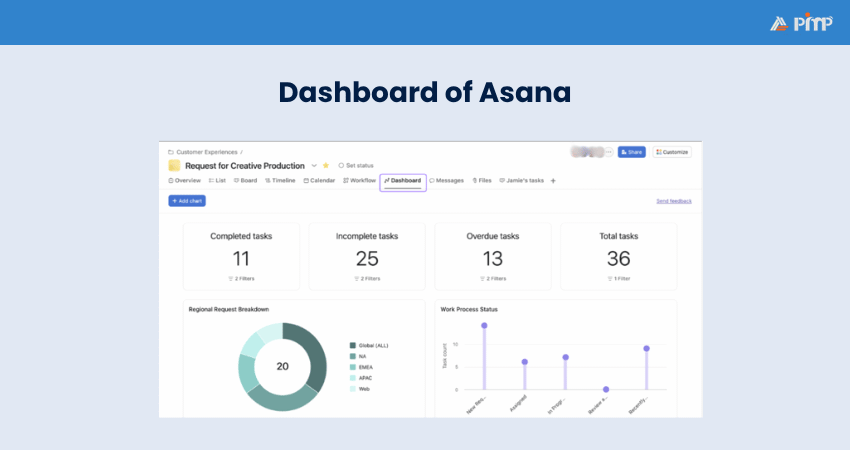Click 1 Filter under Total tasks
Image resolution: width=850 pixels, height=450 pixels.
619,279
